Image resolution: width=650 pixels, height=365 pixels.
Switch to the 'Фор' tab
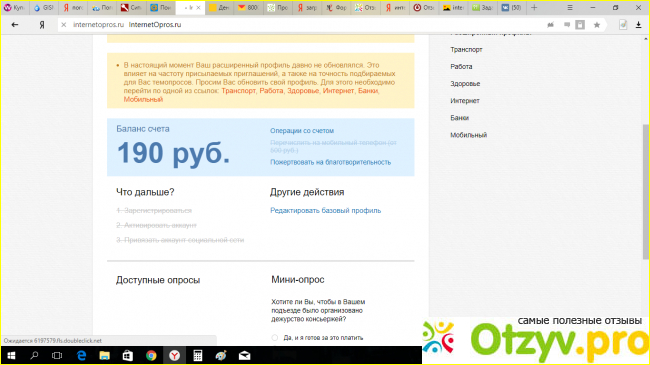click(x=336, y=7)
